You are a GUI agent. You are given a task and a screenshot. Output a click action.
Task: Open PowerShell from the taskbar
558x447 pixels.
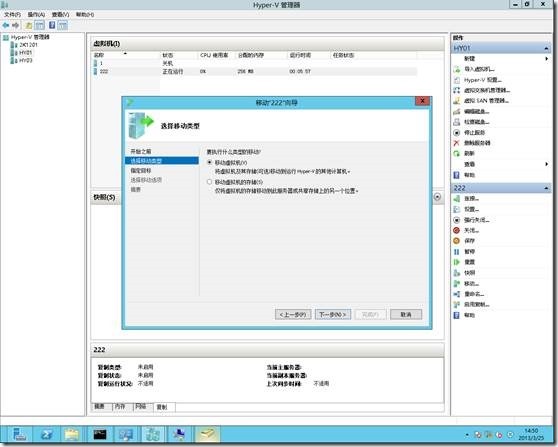(46, 435)
